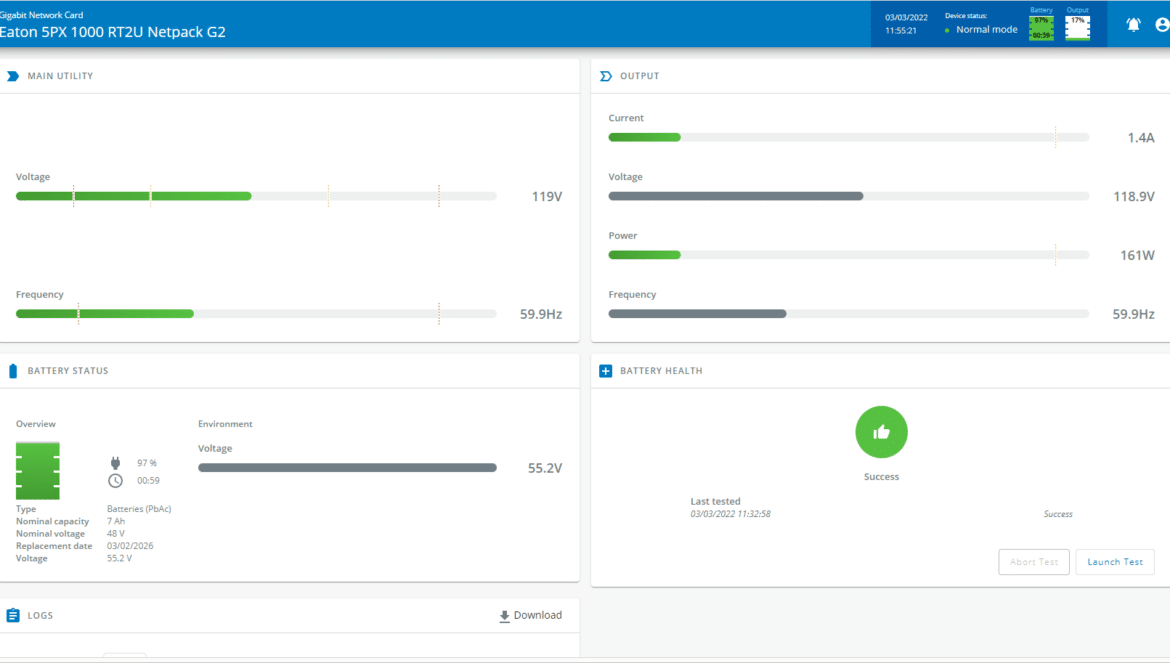Click replacement date 03/02/2026

point(130,546)
